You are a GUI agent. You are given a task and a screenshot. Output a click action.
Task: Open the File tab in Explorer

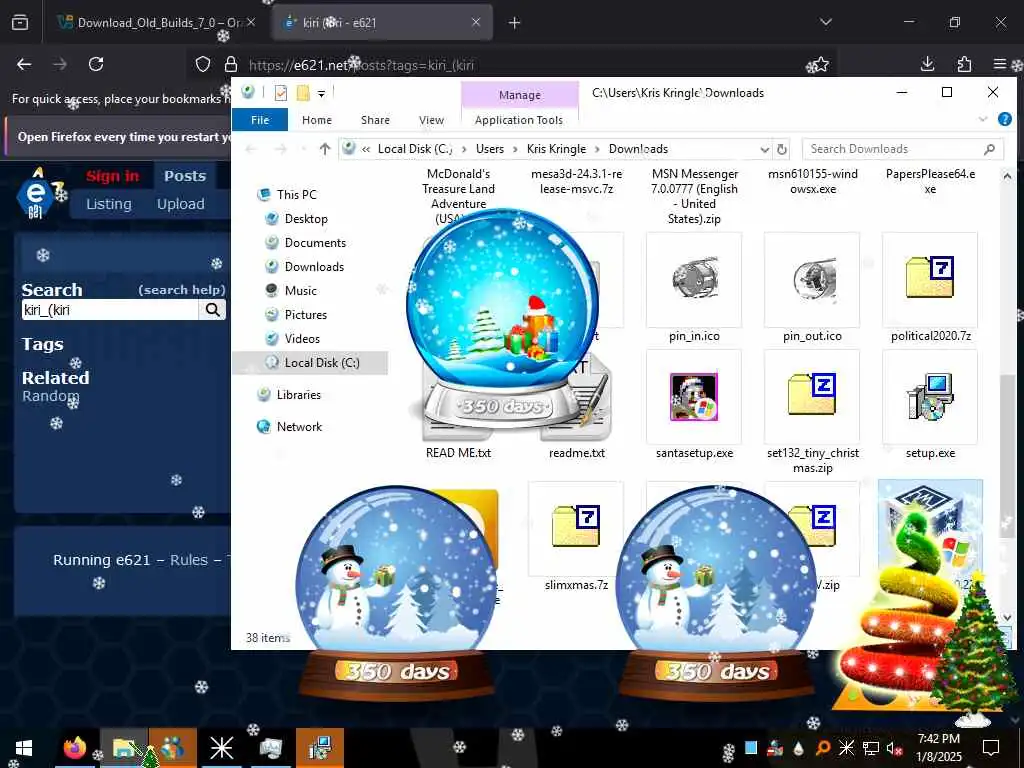pos(260,120)
